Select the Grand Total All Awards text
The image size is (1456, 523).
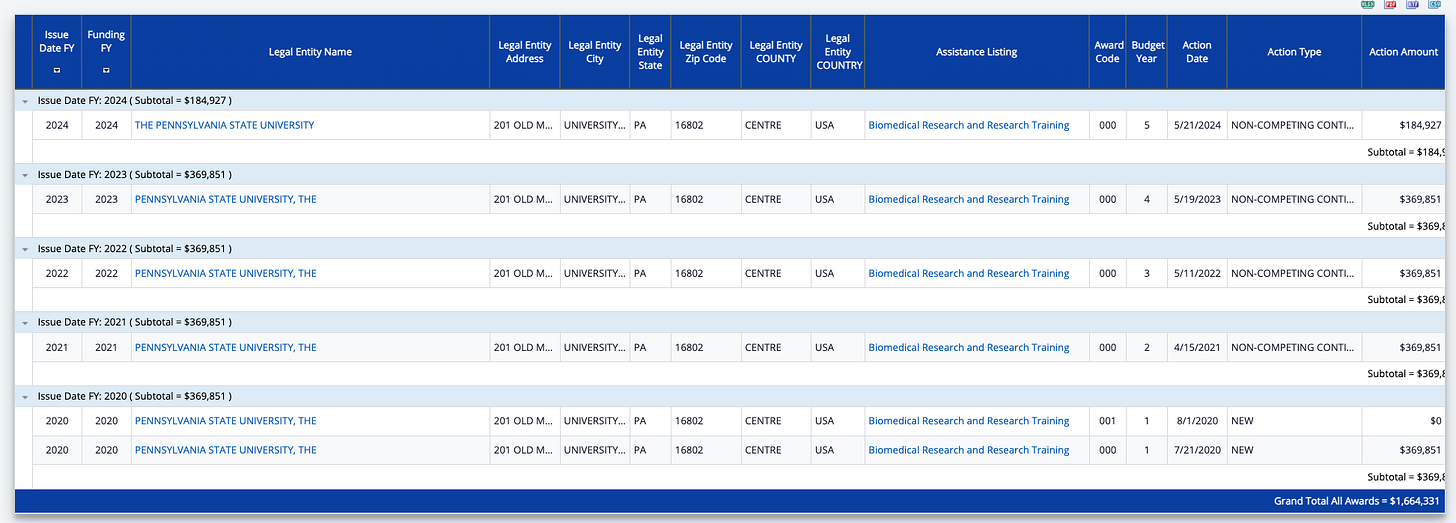1356,502
